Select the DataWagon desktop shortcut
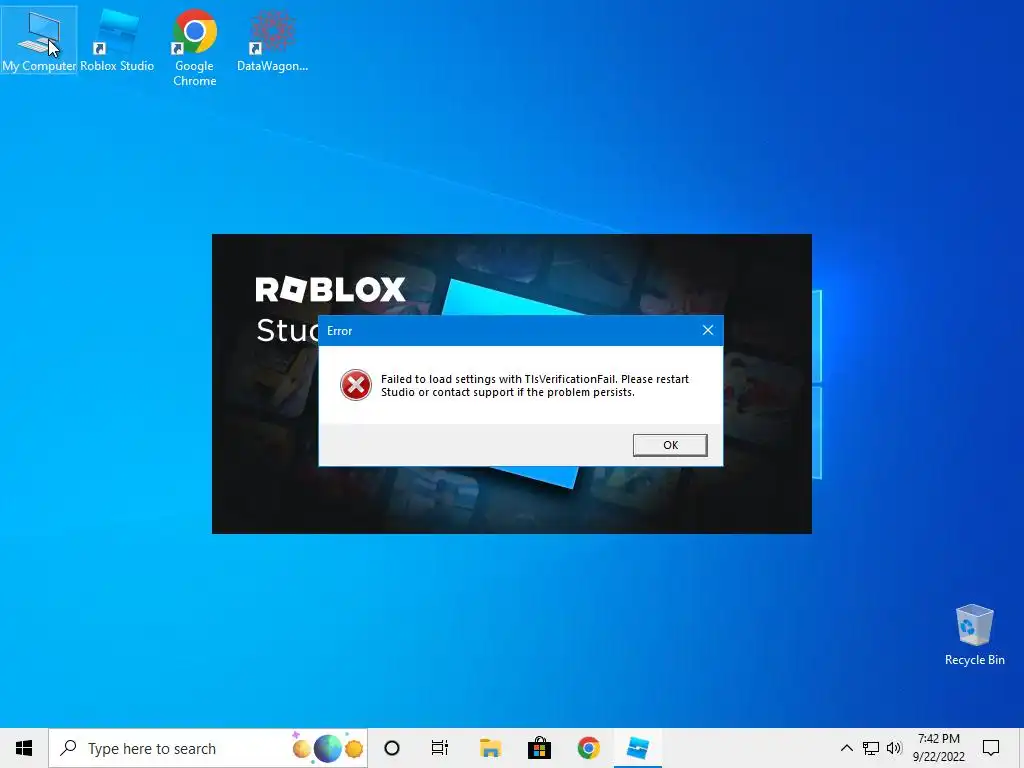The width and height of the screenshot is (1024, 768). pos(272,40)
